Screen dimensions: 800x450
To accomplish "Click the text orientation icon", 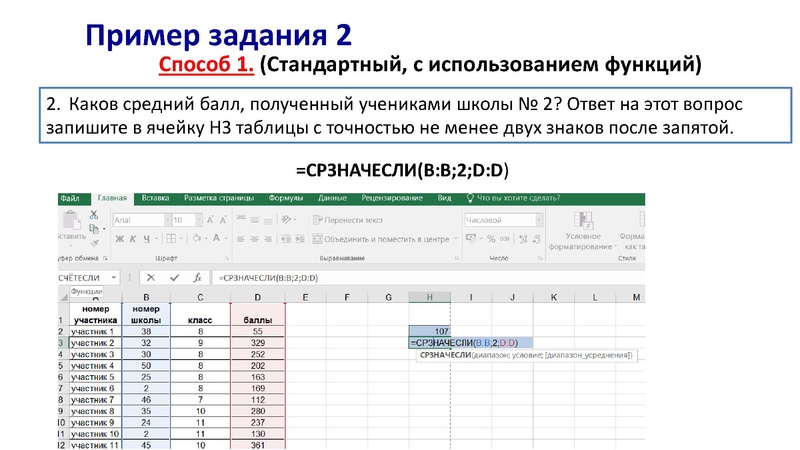I will (x=286, y=220).
